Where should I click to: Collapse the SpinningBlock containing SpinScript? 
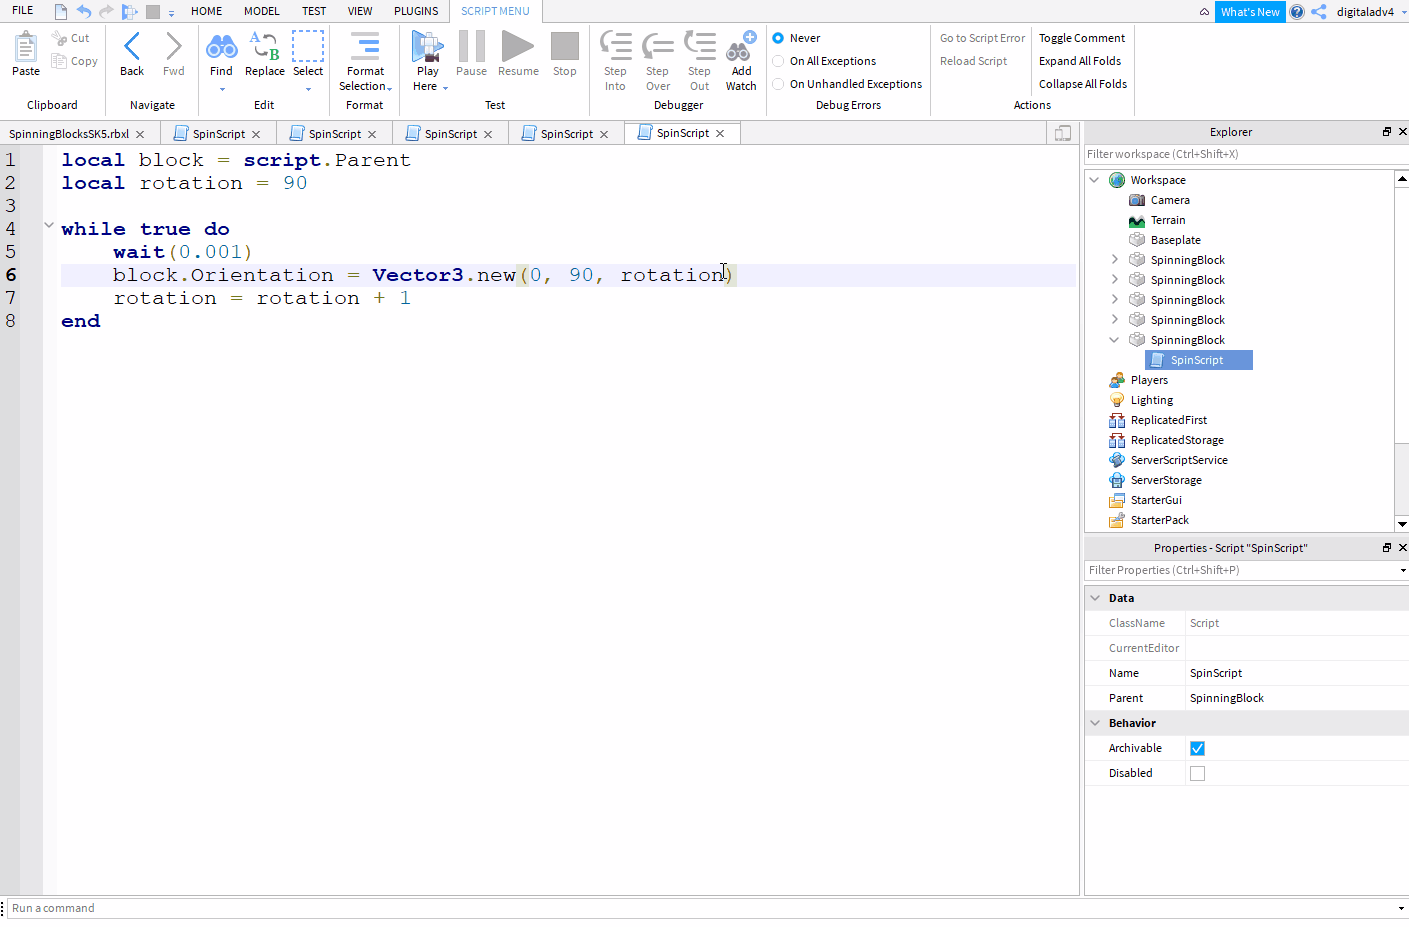(1114, 340)
